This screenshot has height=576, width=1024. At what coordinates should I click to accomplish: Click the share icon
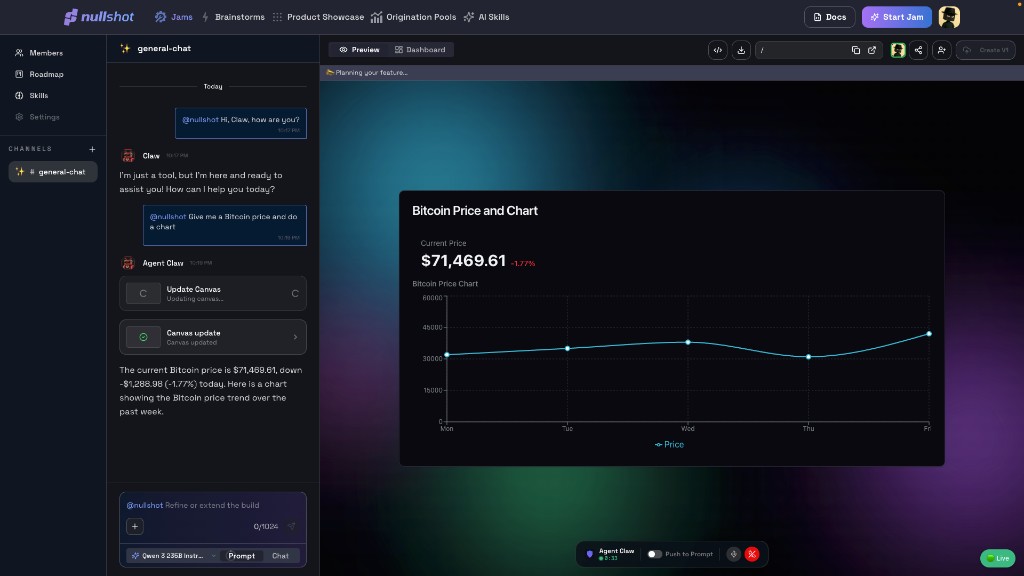tap(918, 50)
